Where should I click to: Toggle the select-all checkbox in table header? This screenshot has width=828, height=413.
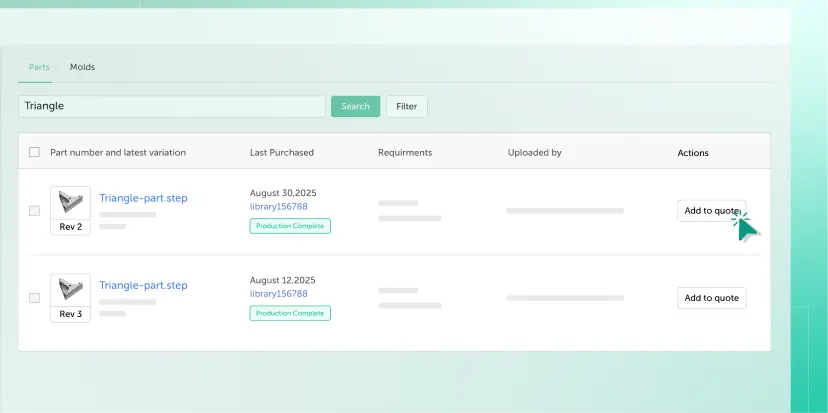[x=34, y=152]
